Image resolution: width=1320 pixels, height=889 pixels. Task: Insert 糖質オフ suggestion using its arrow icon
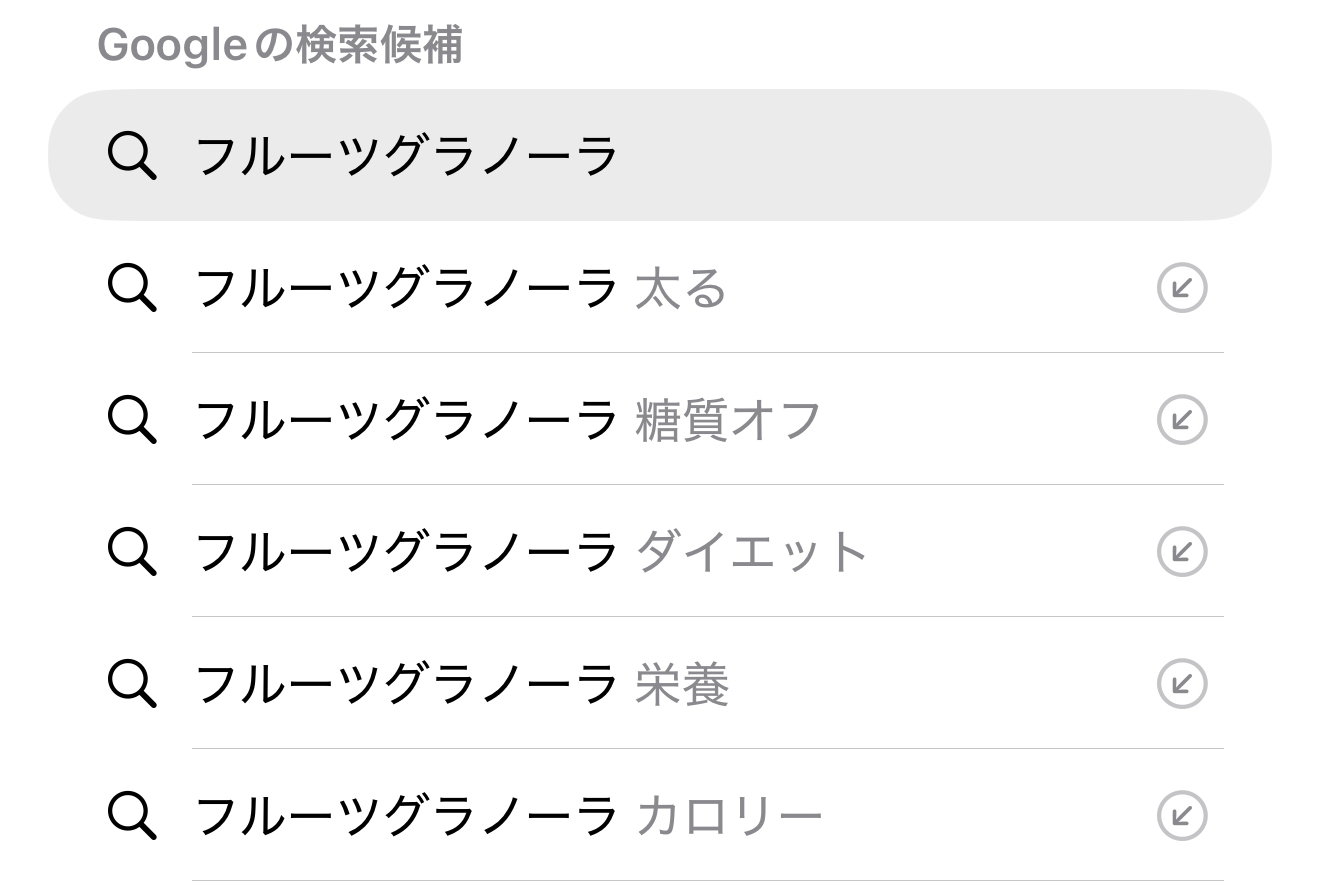pyautogui.click(x=1182, y=420)
